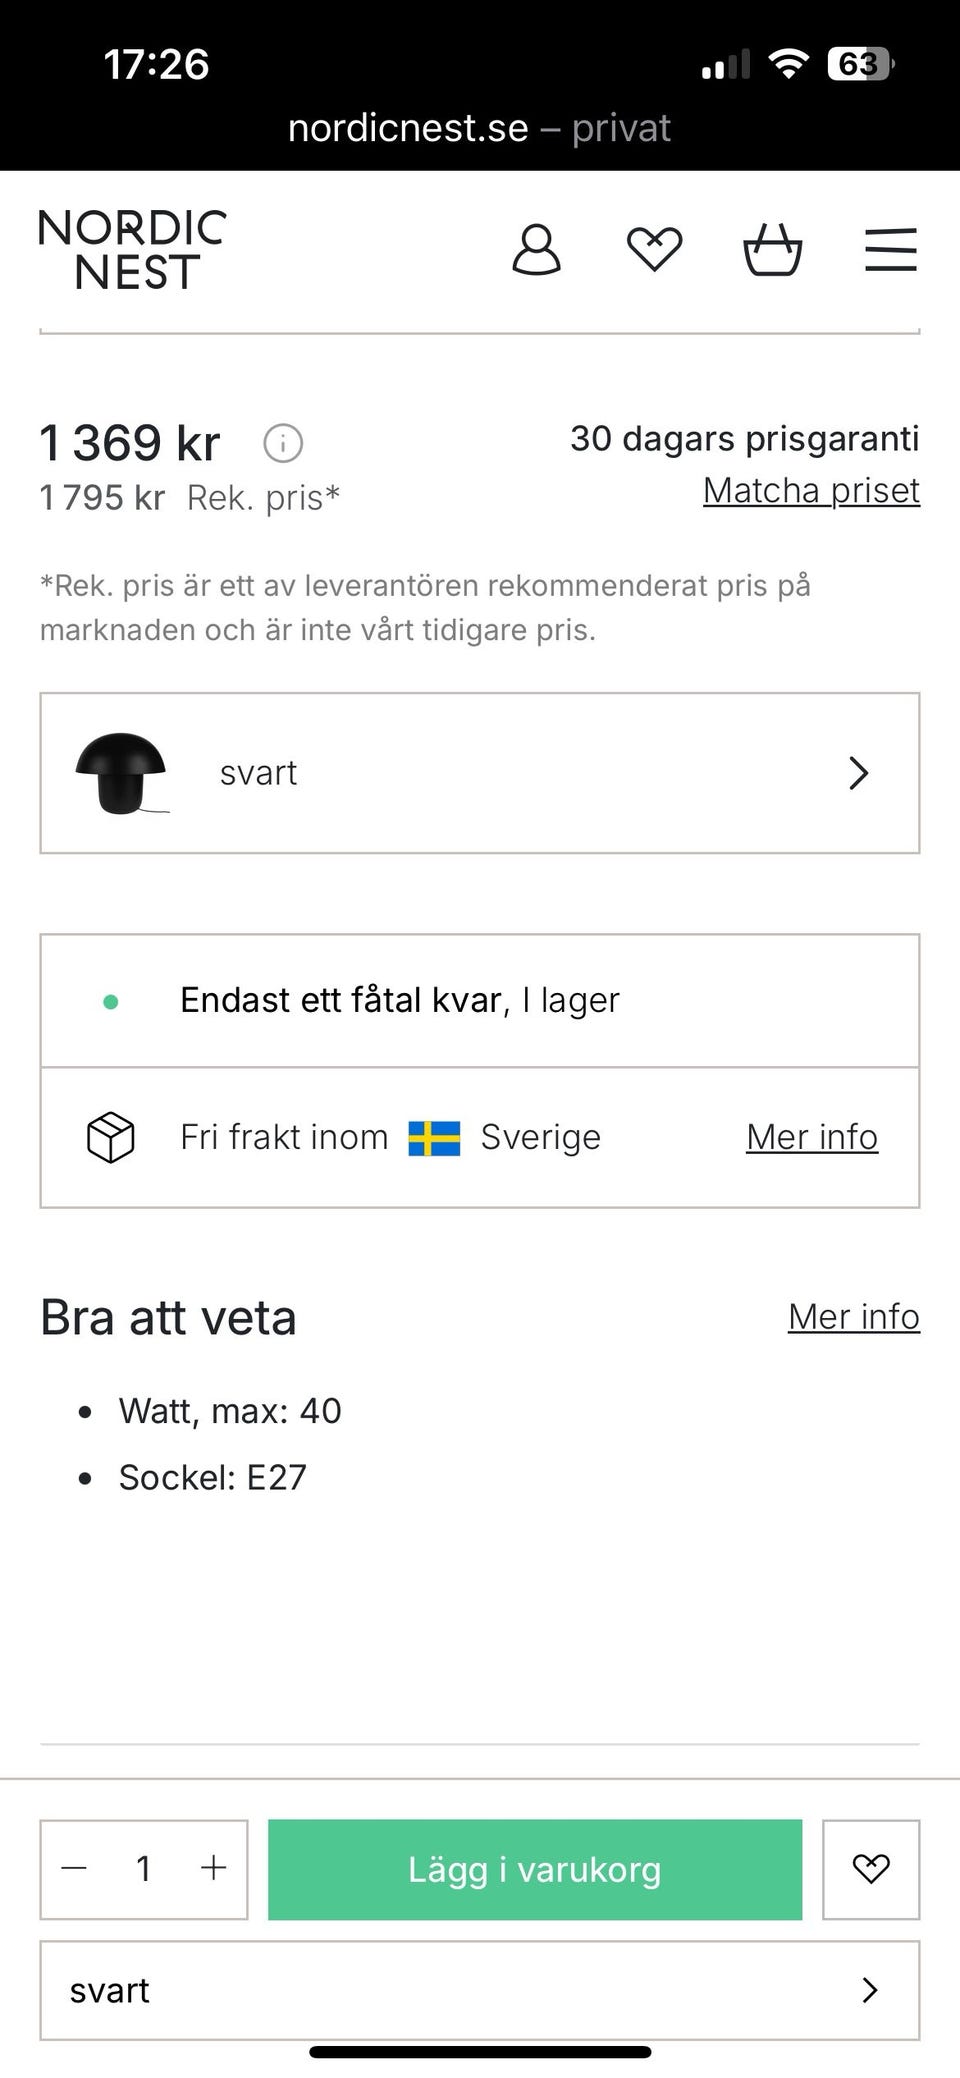
Task: Expand the svart color selector with lamp thumbnail
Action: (480, 773)
